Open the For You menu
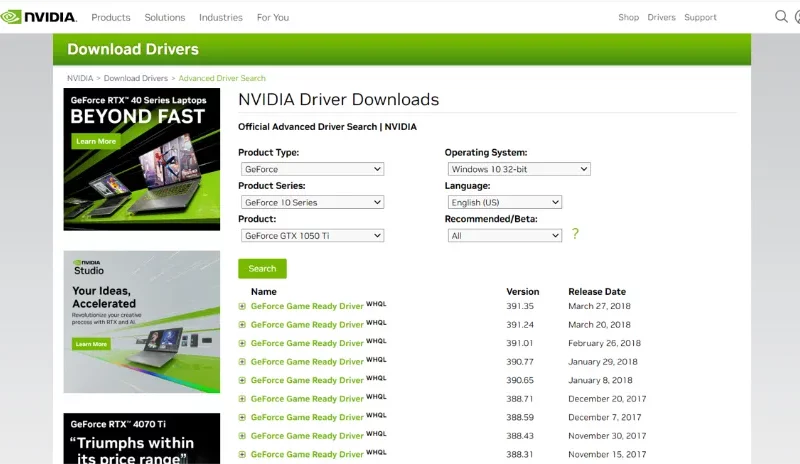This screenshot has height=464, width=800. tap(273, 17)
